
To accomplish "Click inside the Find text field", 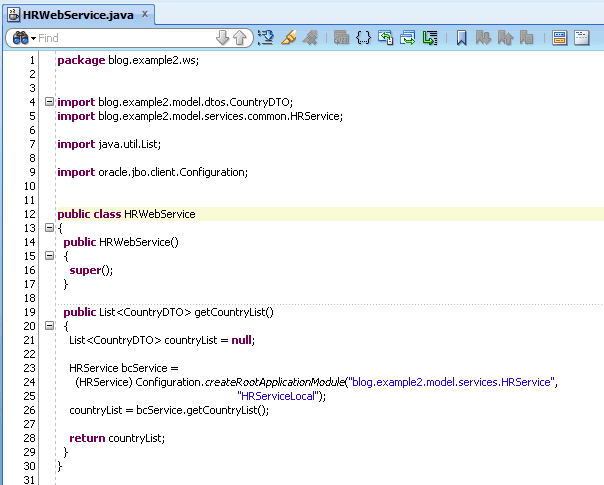I will (125, 38).
